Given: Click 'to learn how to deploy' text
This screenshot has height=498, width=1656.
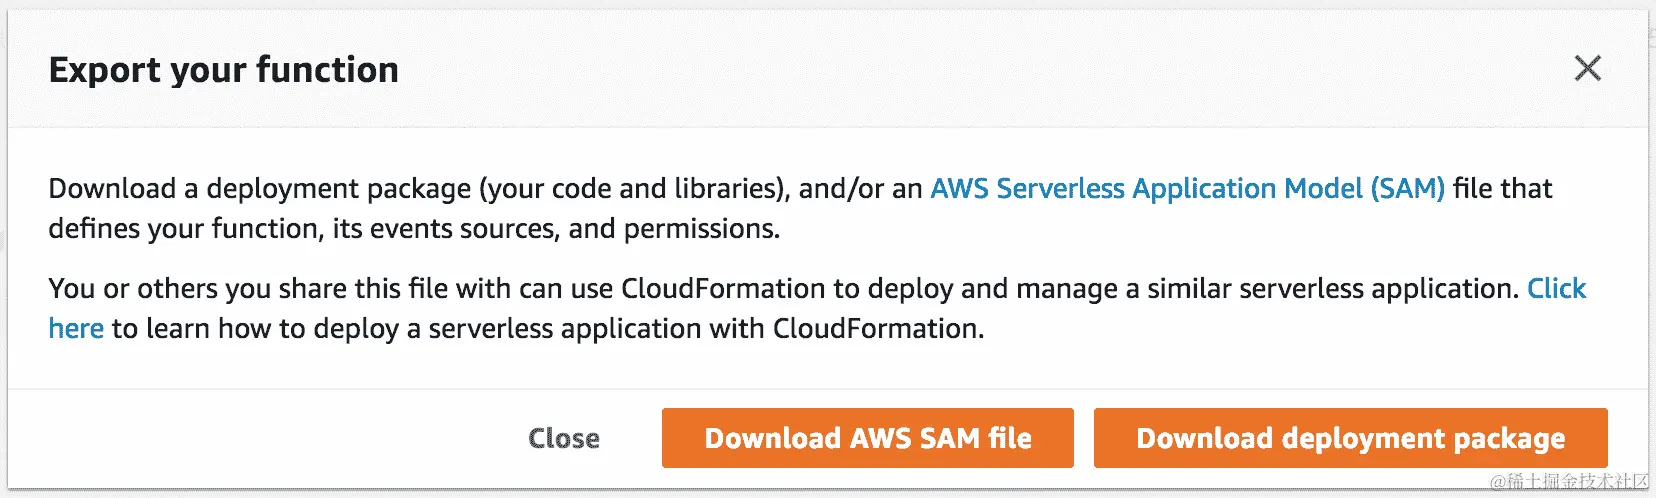Looking at the screenshot, I should click(x=255, y=329).
